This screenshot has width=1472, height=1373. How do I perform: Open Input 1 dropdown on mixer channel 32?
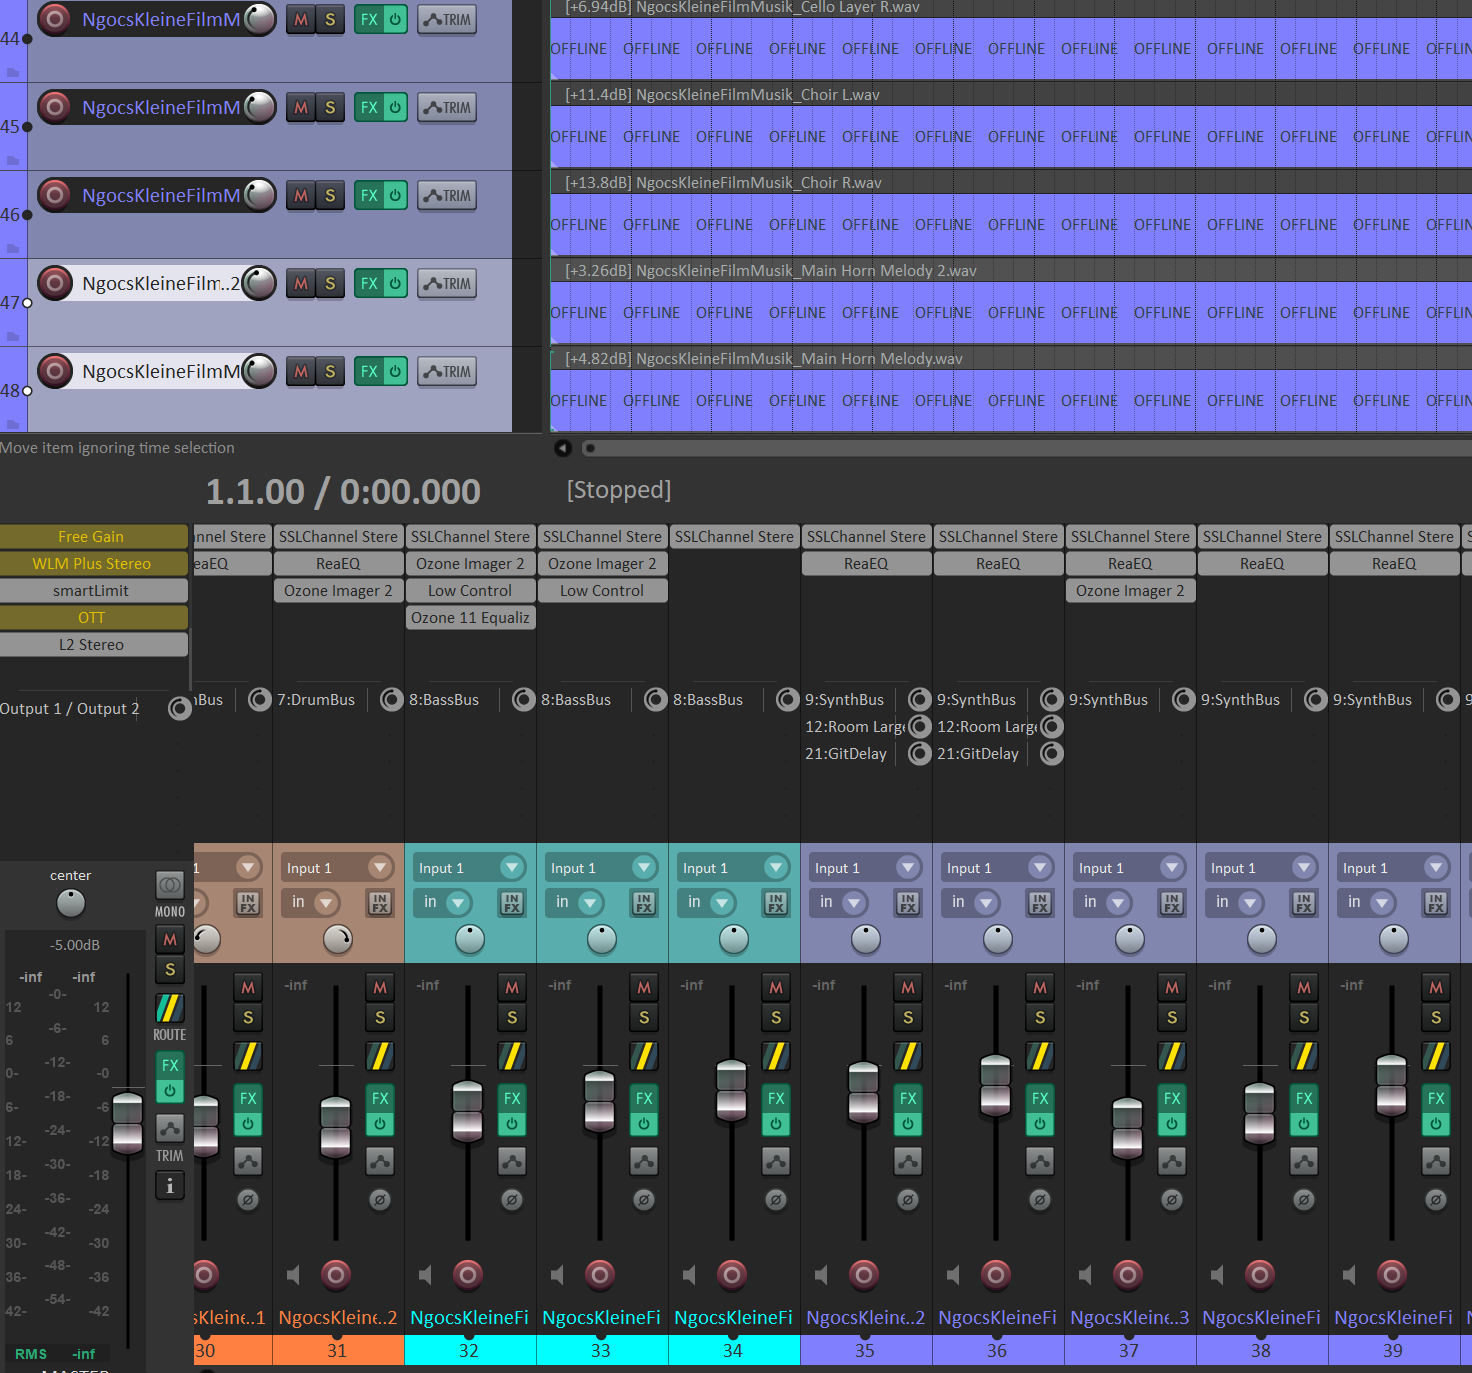(x=469, y=868)
